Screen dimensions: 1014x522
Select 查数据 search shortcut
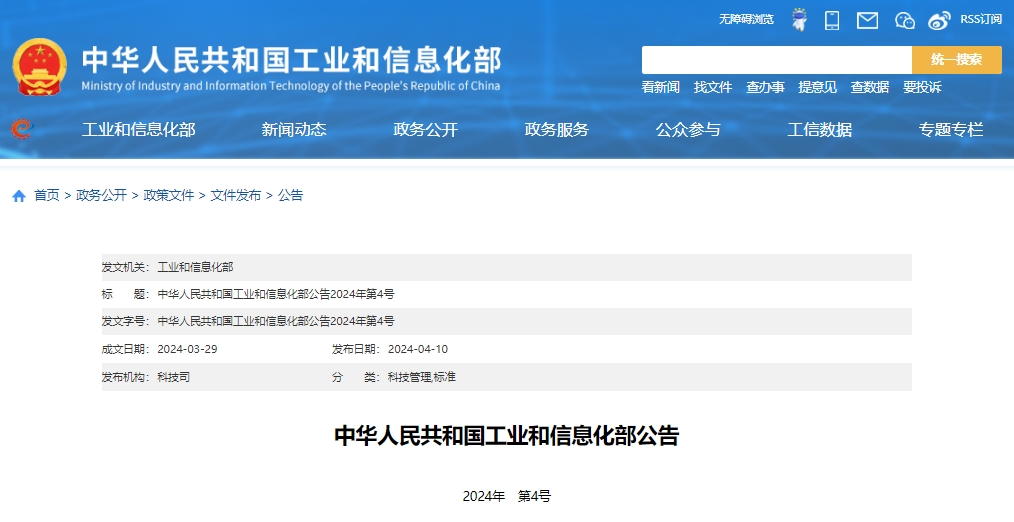click(x=870, y=87)
